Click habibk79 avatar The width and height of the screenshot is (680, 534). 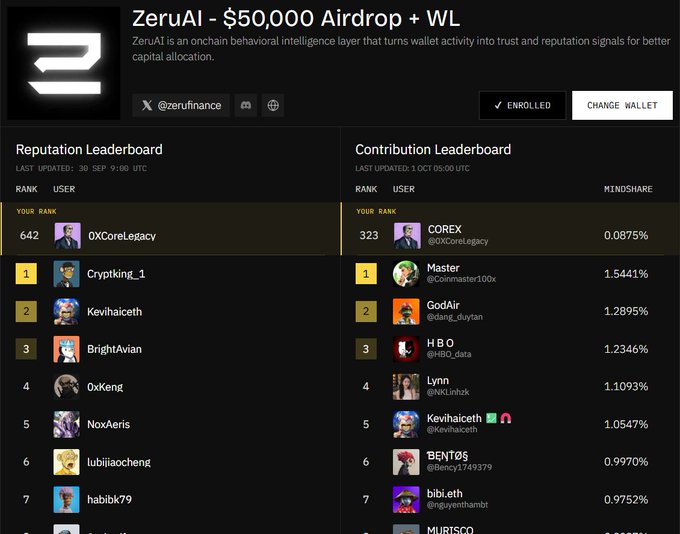66,499
